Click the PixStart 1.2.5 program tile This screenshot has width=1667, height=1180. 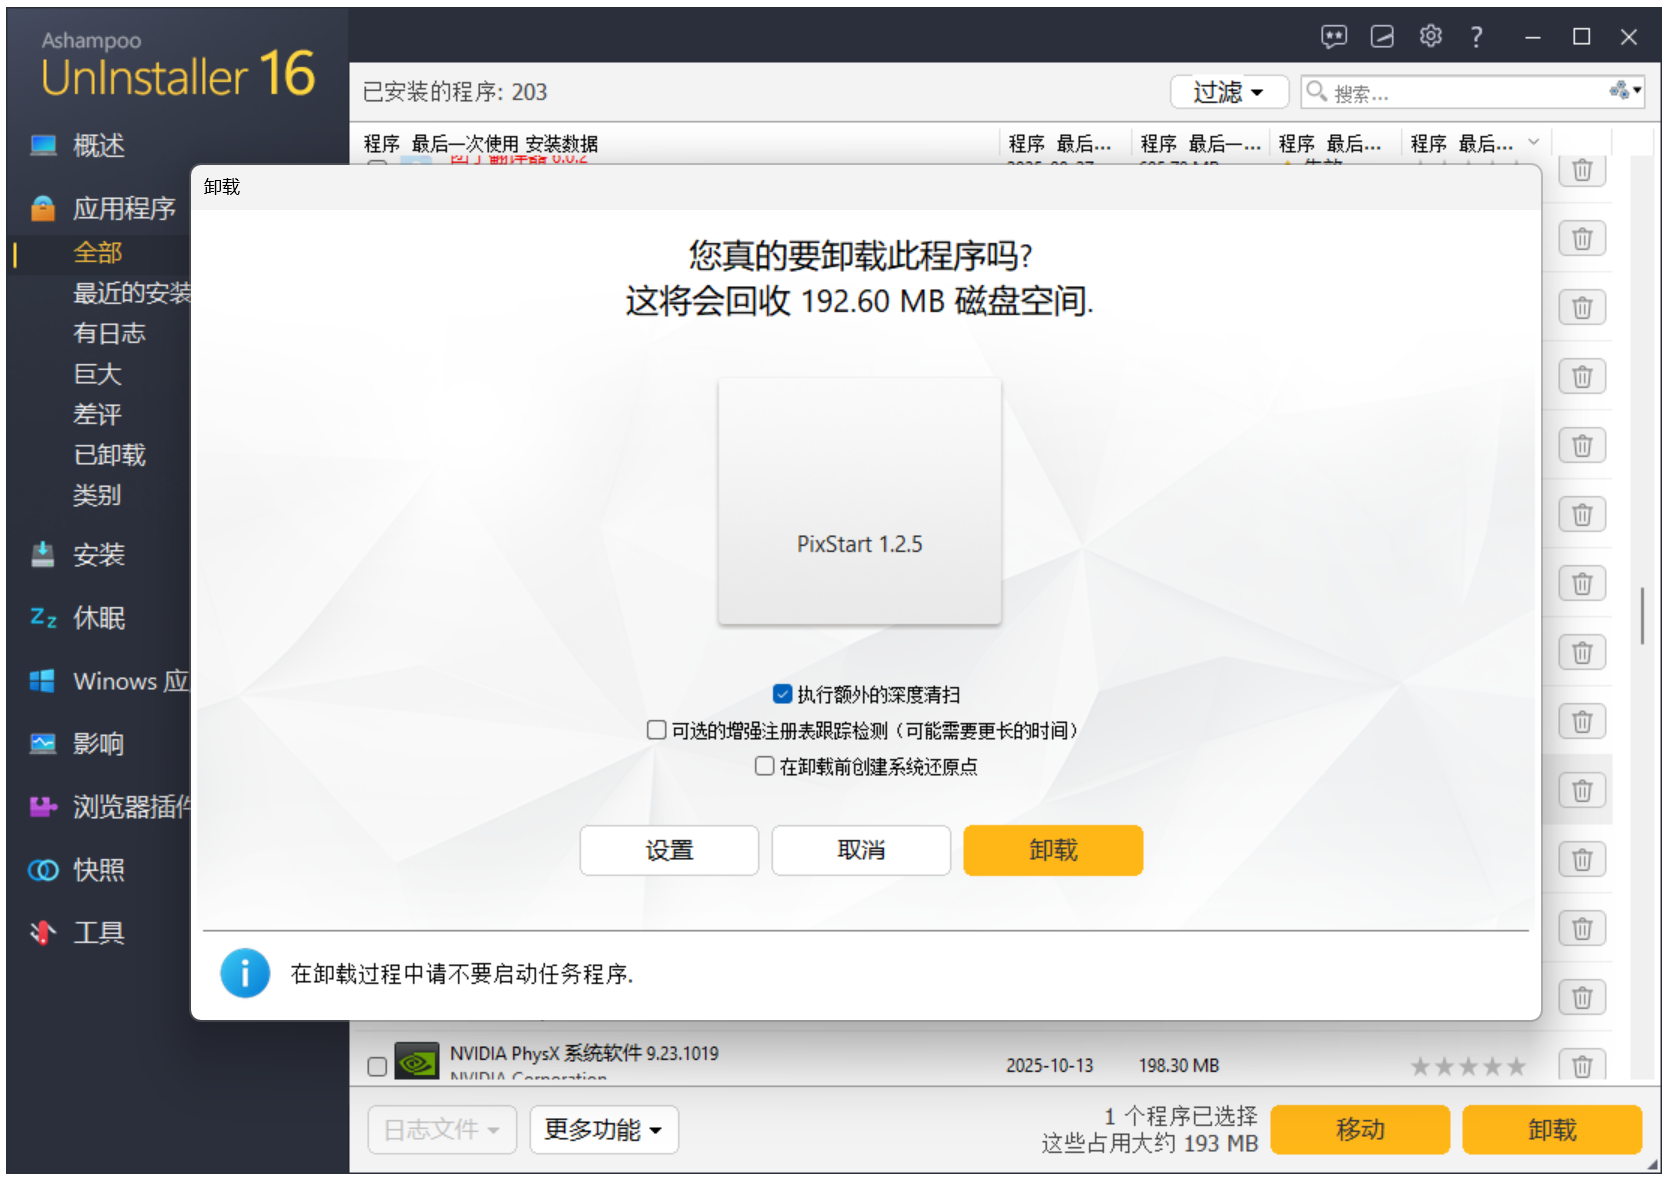(x=859, y=501)
